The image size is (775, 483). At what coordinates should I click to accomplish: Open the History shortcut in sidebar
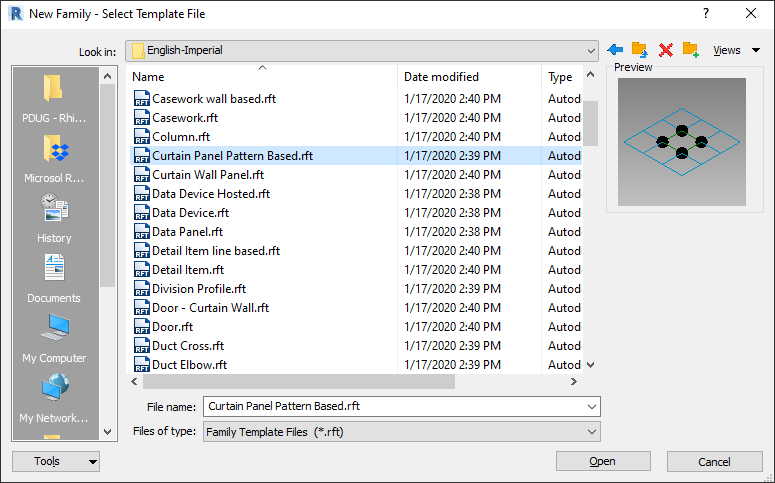coord(54,218)
